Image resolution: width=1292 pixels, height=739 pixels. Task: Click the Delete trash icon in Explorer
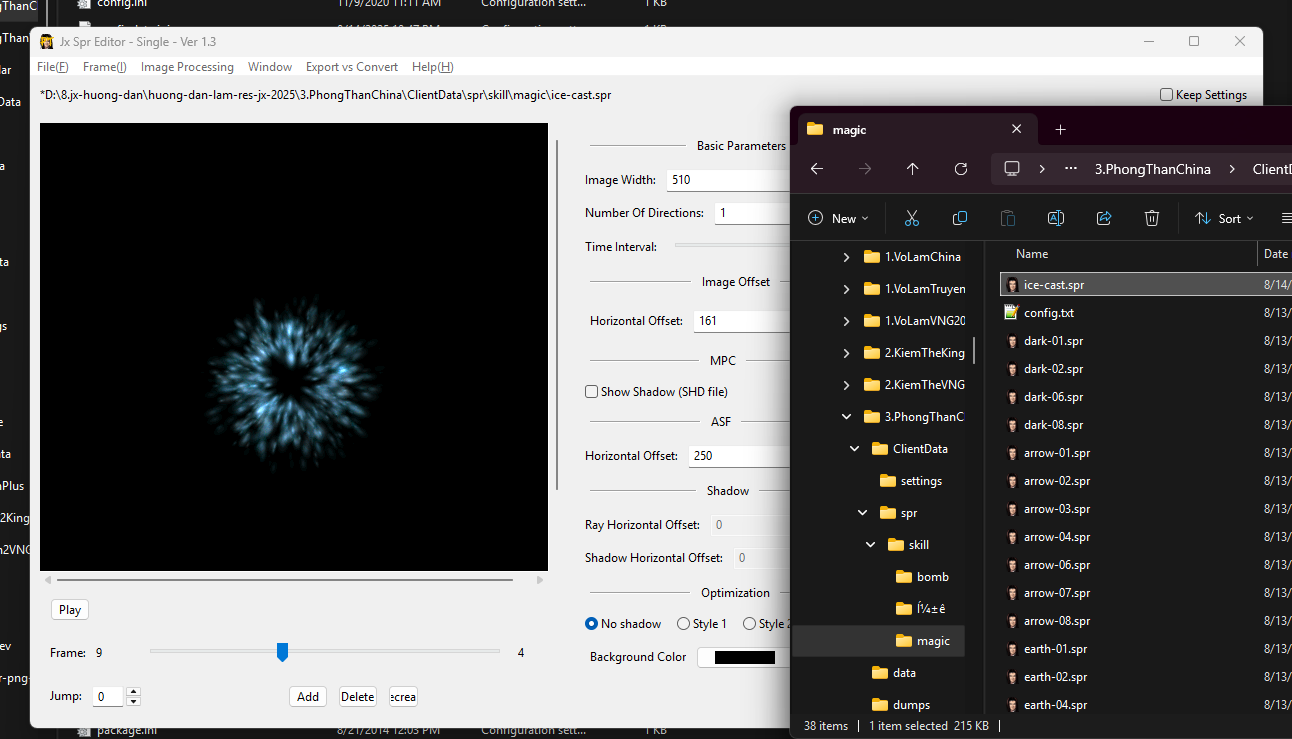pos(1152,218)
